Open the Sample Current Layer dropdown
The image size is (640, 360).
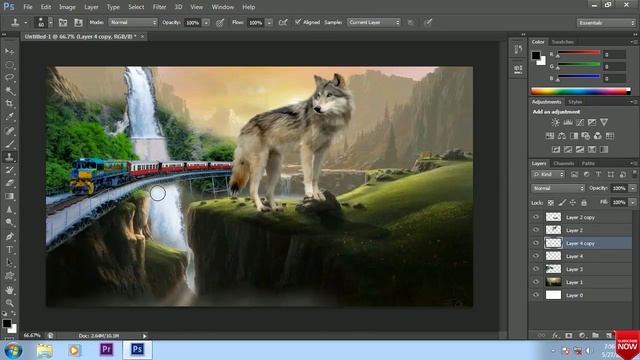373,22
